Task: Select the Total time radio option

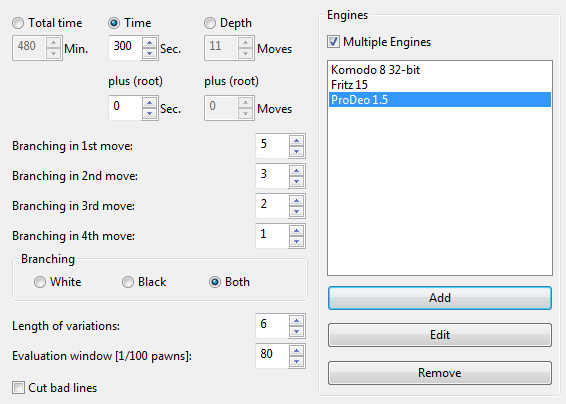Action: [x=18, y=23]
